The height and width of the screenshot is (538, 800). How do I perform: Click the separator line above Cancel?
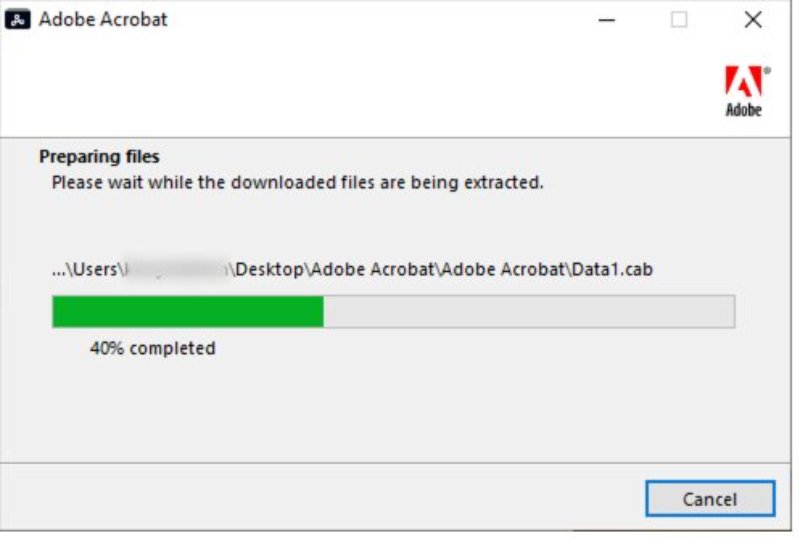click(400, 463)
